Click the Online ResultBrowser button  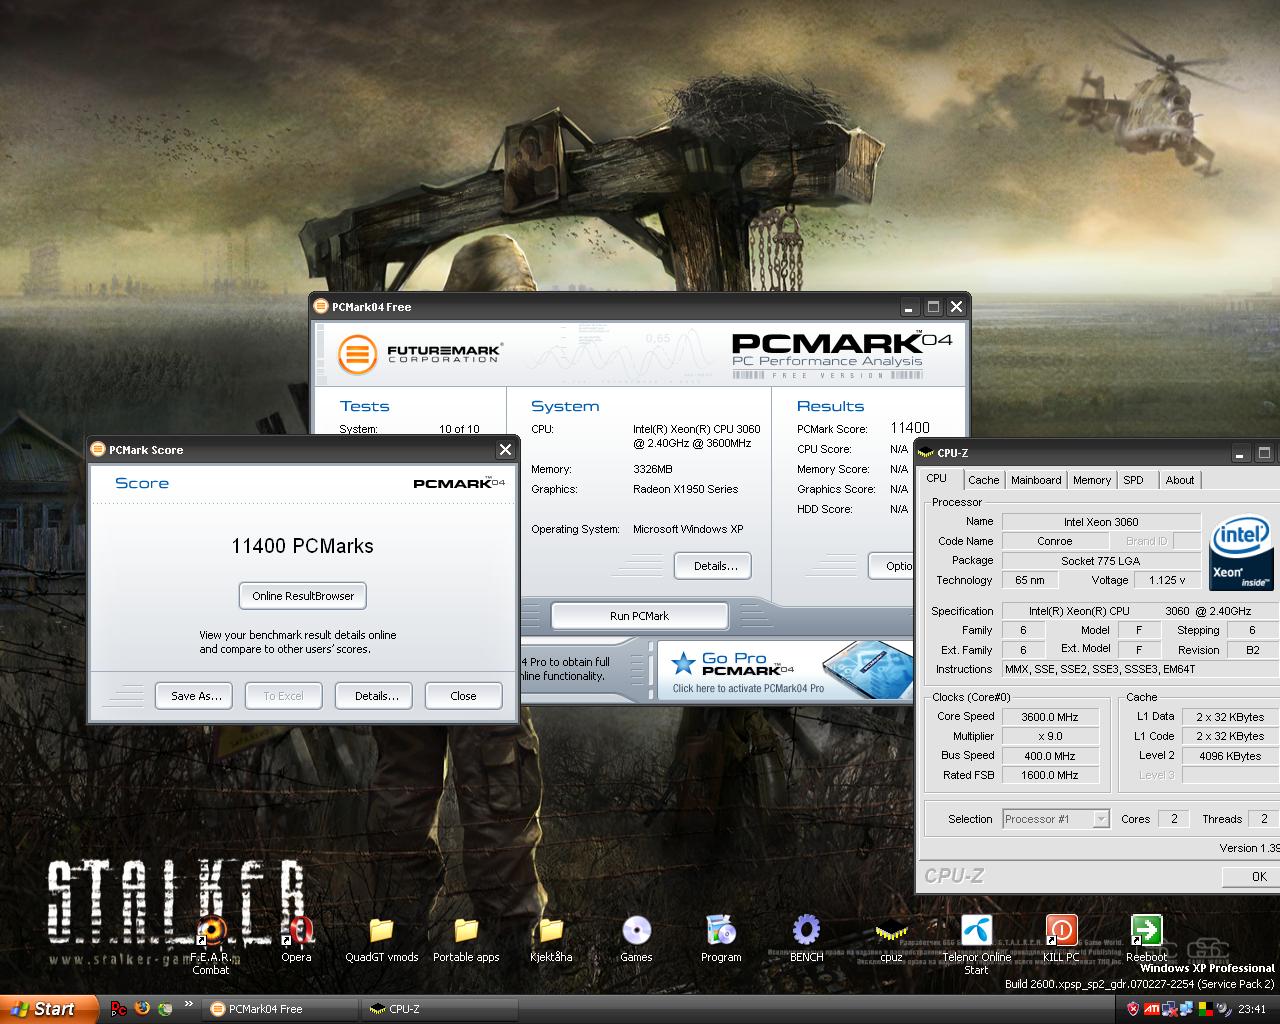303,596
